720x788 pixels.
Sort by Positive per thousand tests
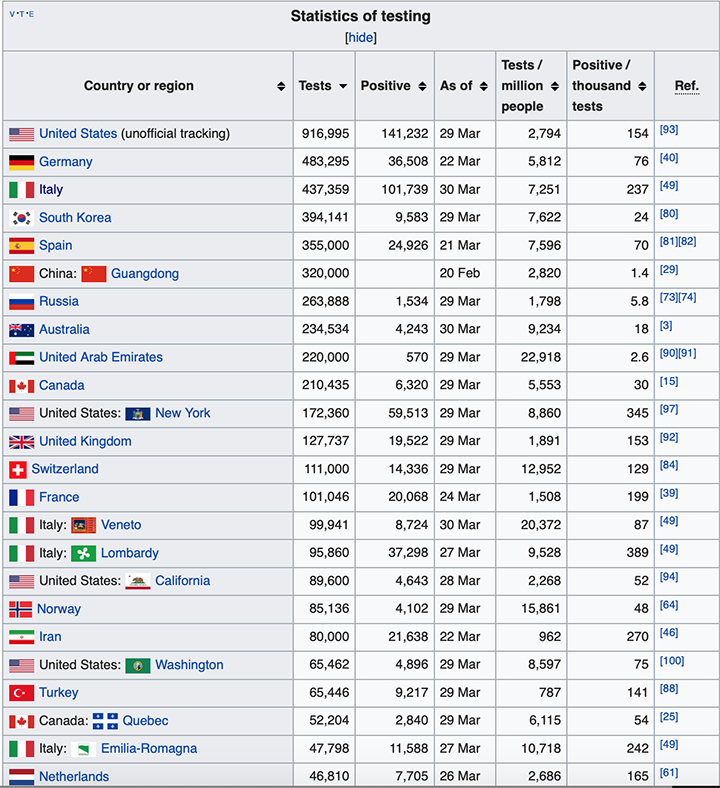(642, 86)
